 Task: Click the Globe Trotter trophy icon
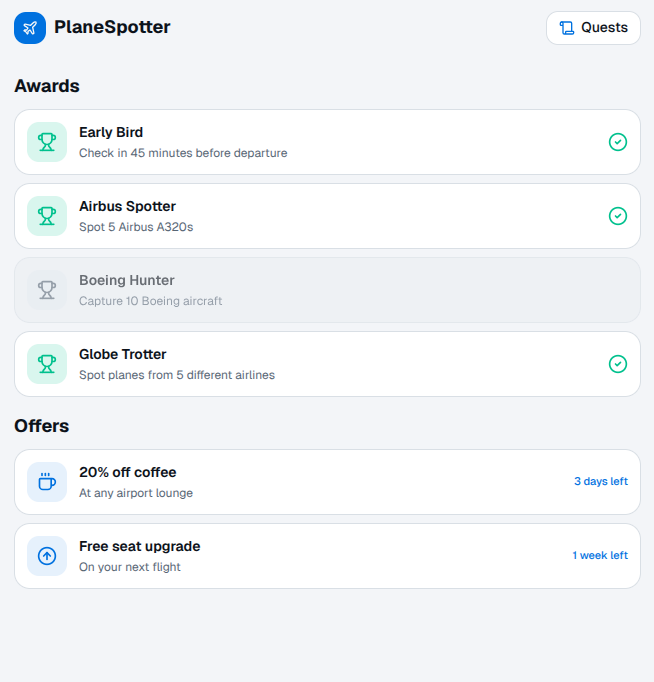click(x=47, y=364)
